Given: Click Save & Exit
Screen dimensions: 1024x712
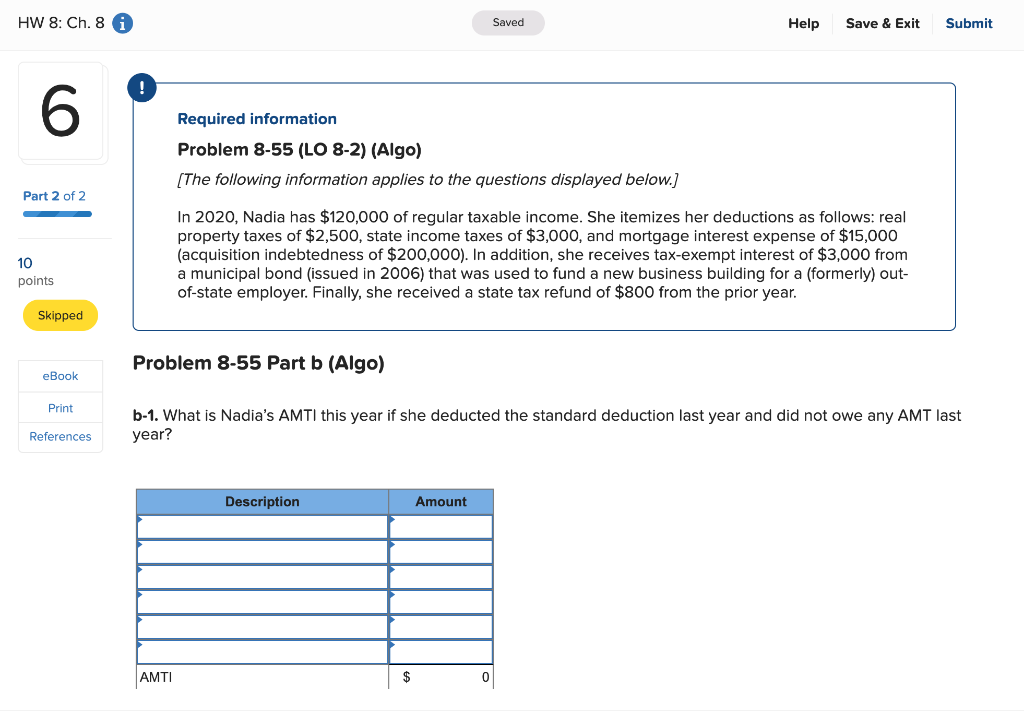Looking at the screenshot, I should [x=882, y=22].
